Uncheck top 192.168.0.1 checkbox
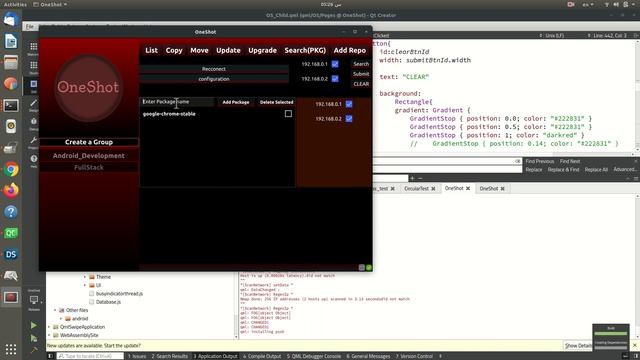 335,64
